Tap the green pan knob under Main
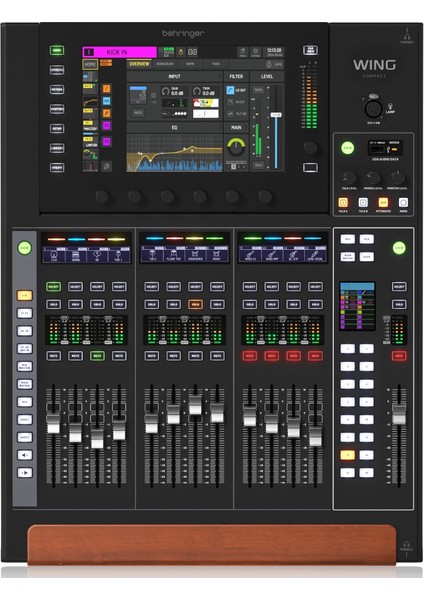This screenshot has width=424, height=600. coord(236,147)
